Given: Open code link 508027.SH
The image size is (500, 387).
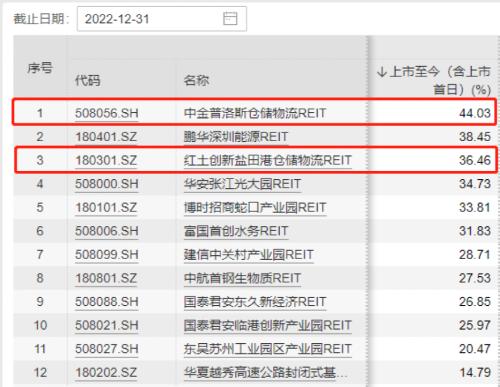Looking at the screenshot, I should [107, 349].
